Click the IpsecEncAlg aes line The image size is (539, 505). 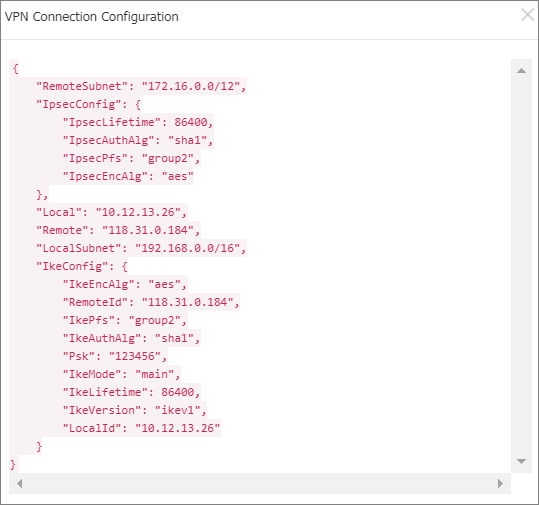click(x=128, y=176)
